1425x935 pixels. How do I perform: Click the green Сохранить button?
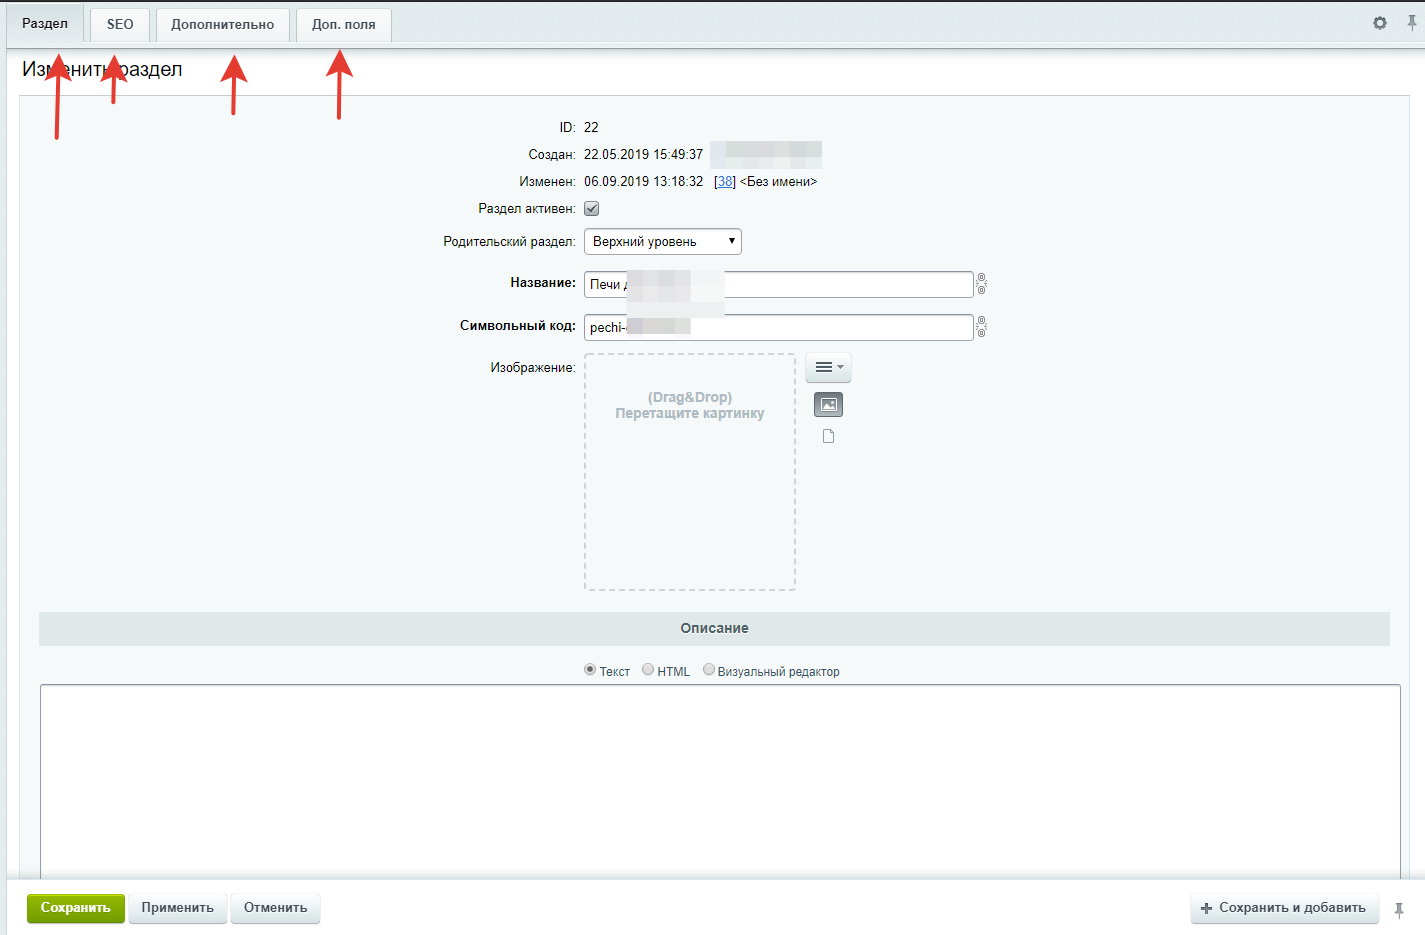click(76, 908)
